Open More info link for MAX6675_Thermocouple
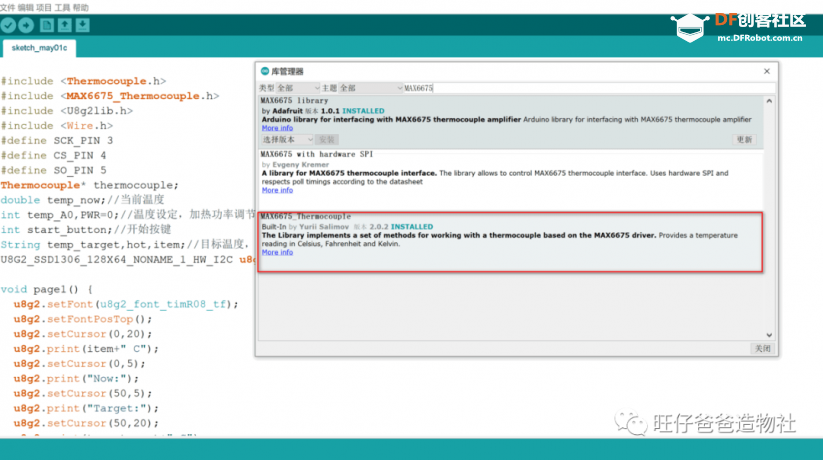The width and height of the screenshot is (823, 460). [277, 253]
